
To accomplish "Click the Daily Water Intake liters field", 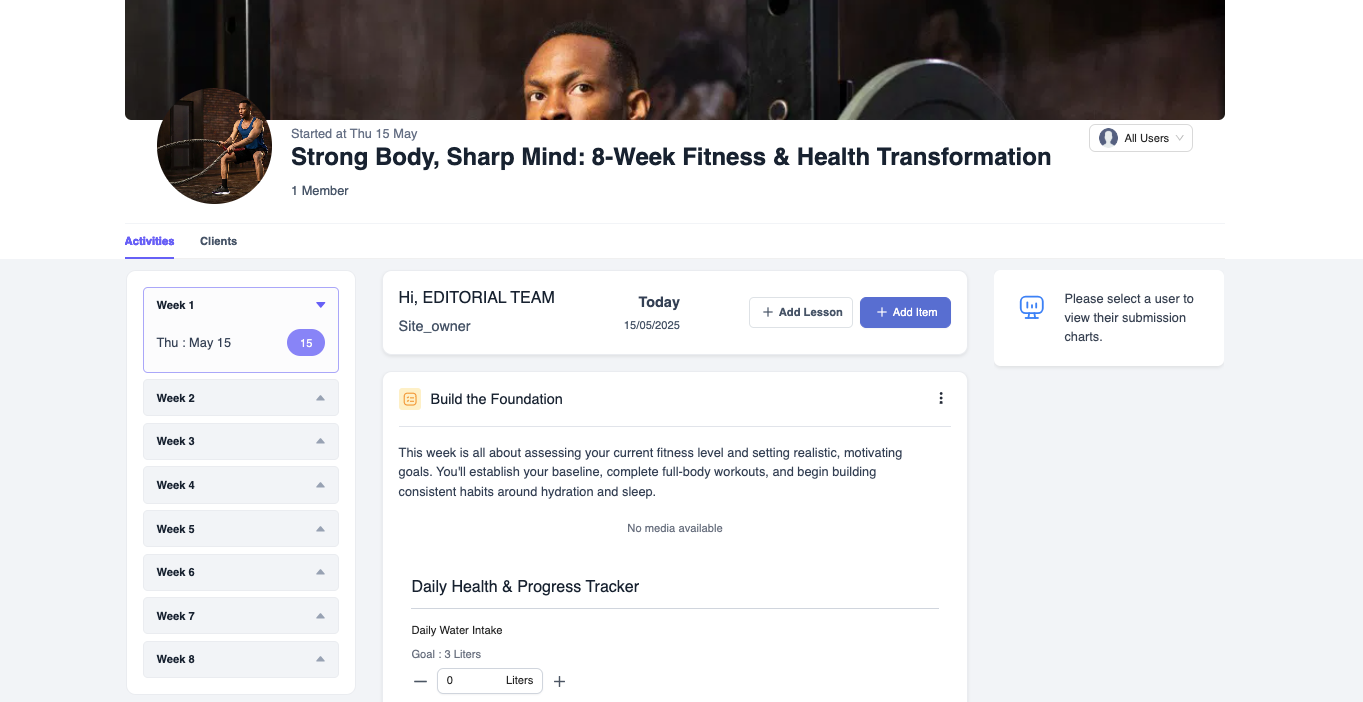I will click(x=490, y=681).
